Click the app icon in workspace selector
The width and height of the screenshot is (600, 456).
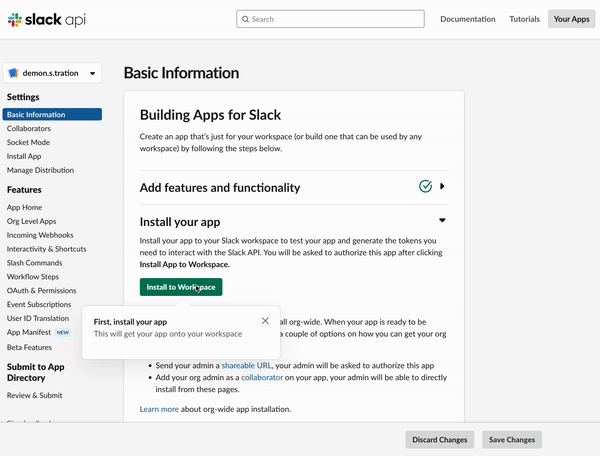[x=14, y=74]
